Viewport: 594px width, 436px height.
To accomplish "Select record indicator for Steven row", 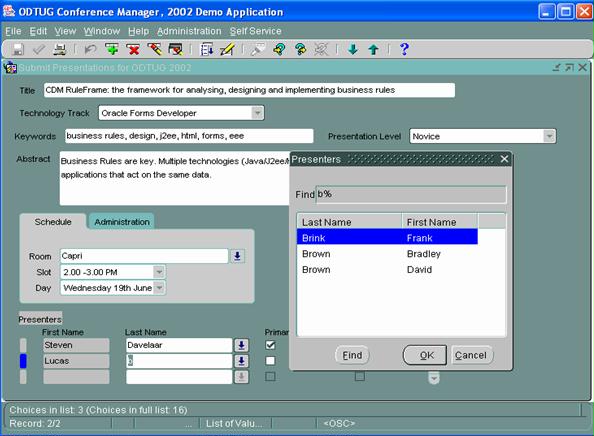I will pyautogui.click(x=23, y=345).
